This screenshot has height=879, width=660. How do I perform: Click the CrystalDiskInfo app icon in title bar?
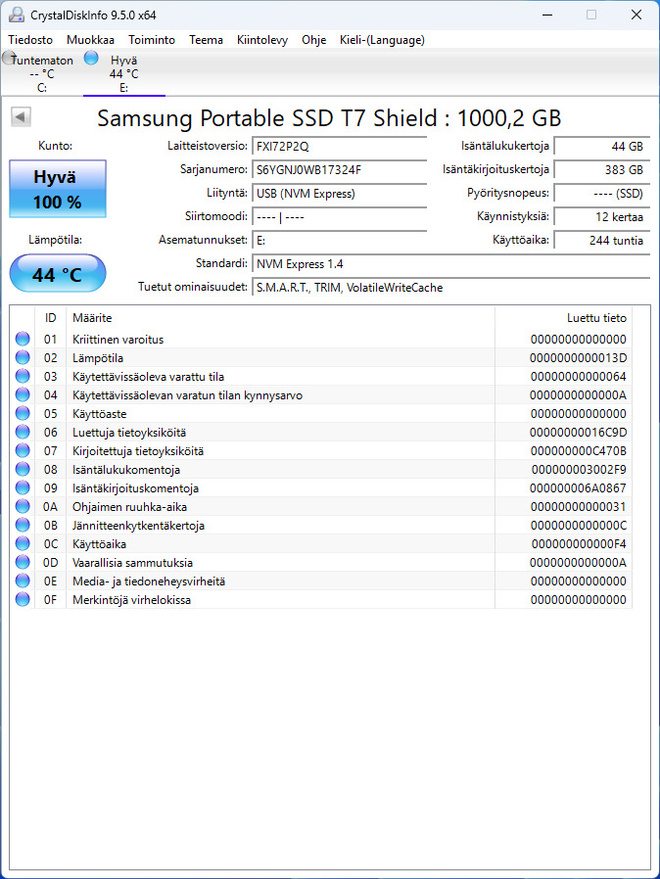(17, 15)
